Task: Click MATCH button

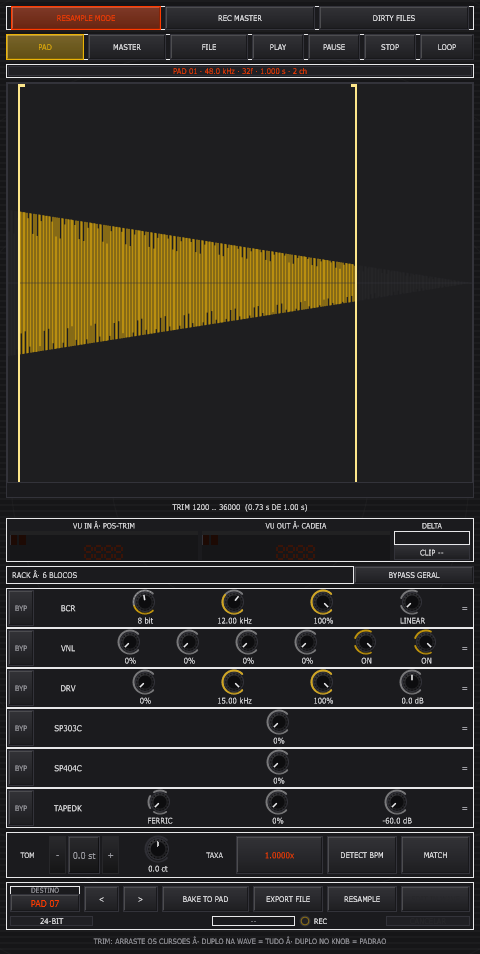Action: 436,855
